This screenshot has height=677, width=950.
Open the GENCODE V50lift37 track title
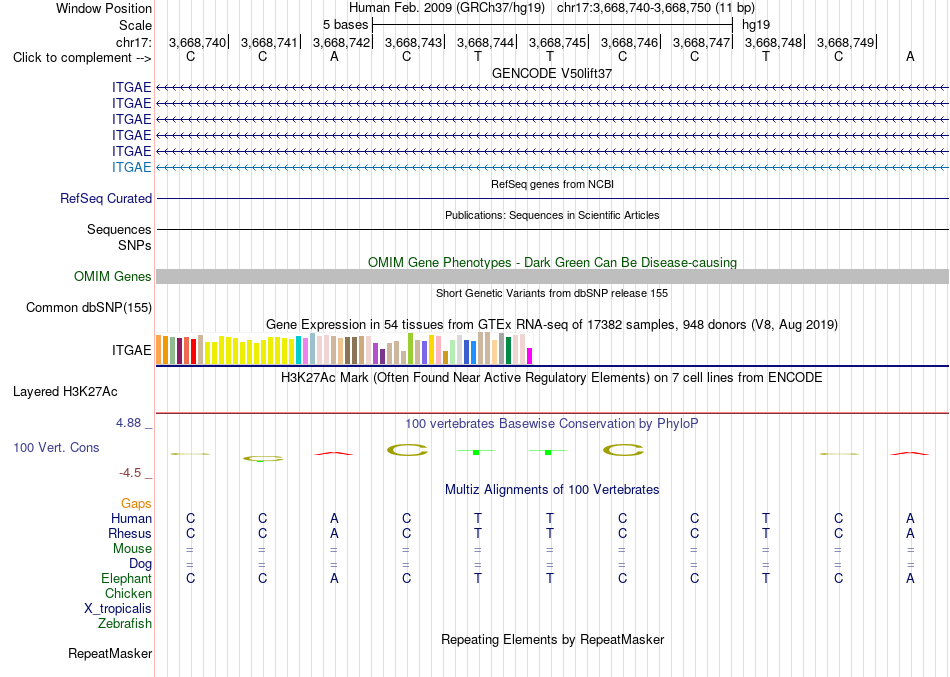coord(552,73)
